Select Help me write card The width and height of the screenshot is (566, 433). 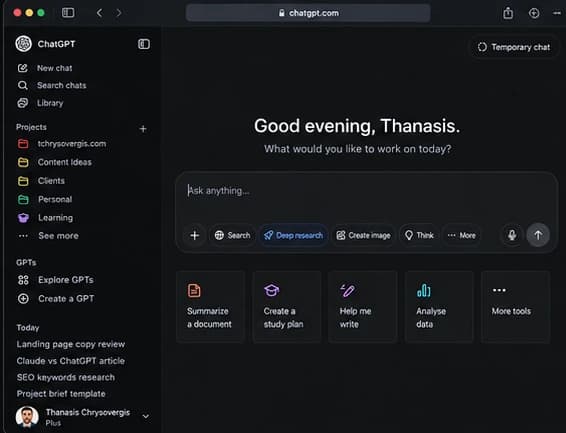click(x=363, y=306)
